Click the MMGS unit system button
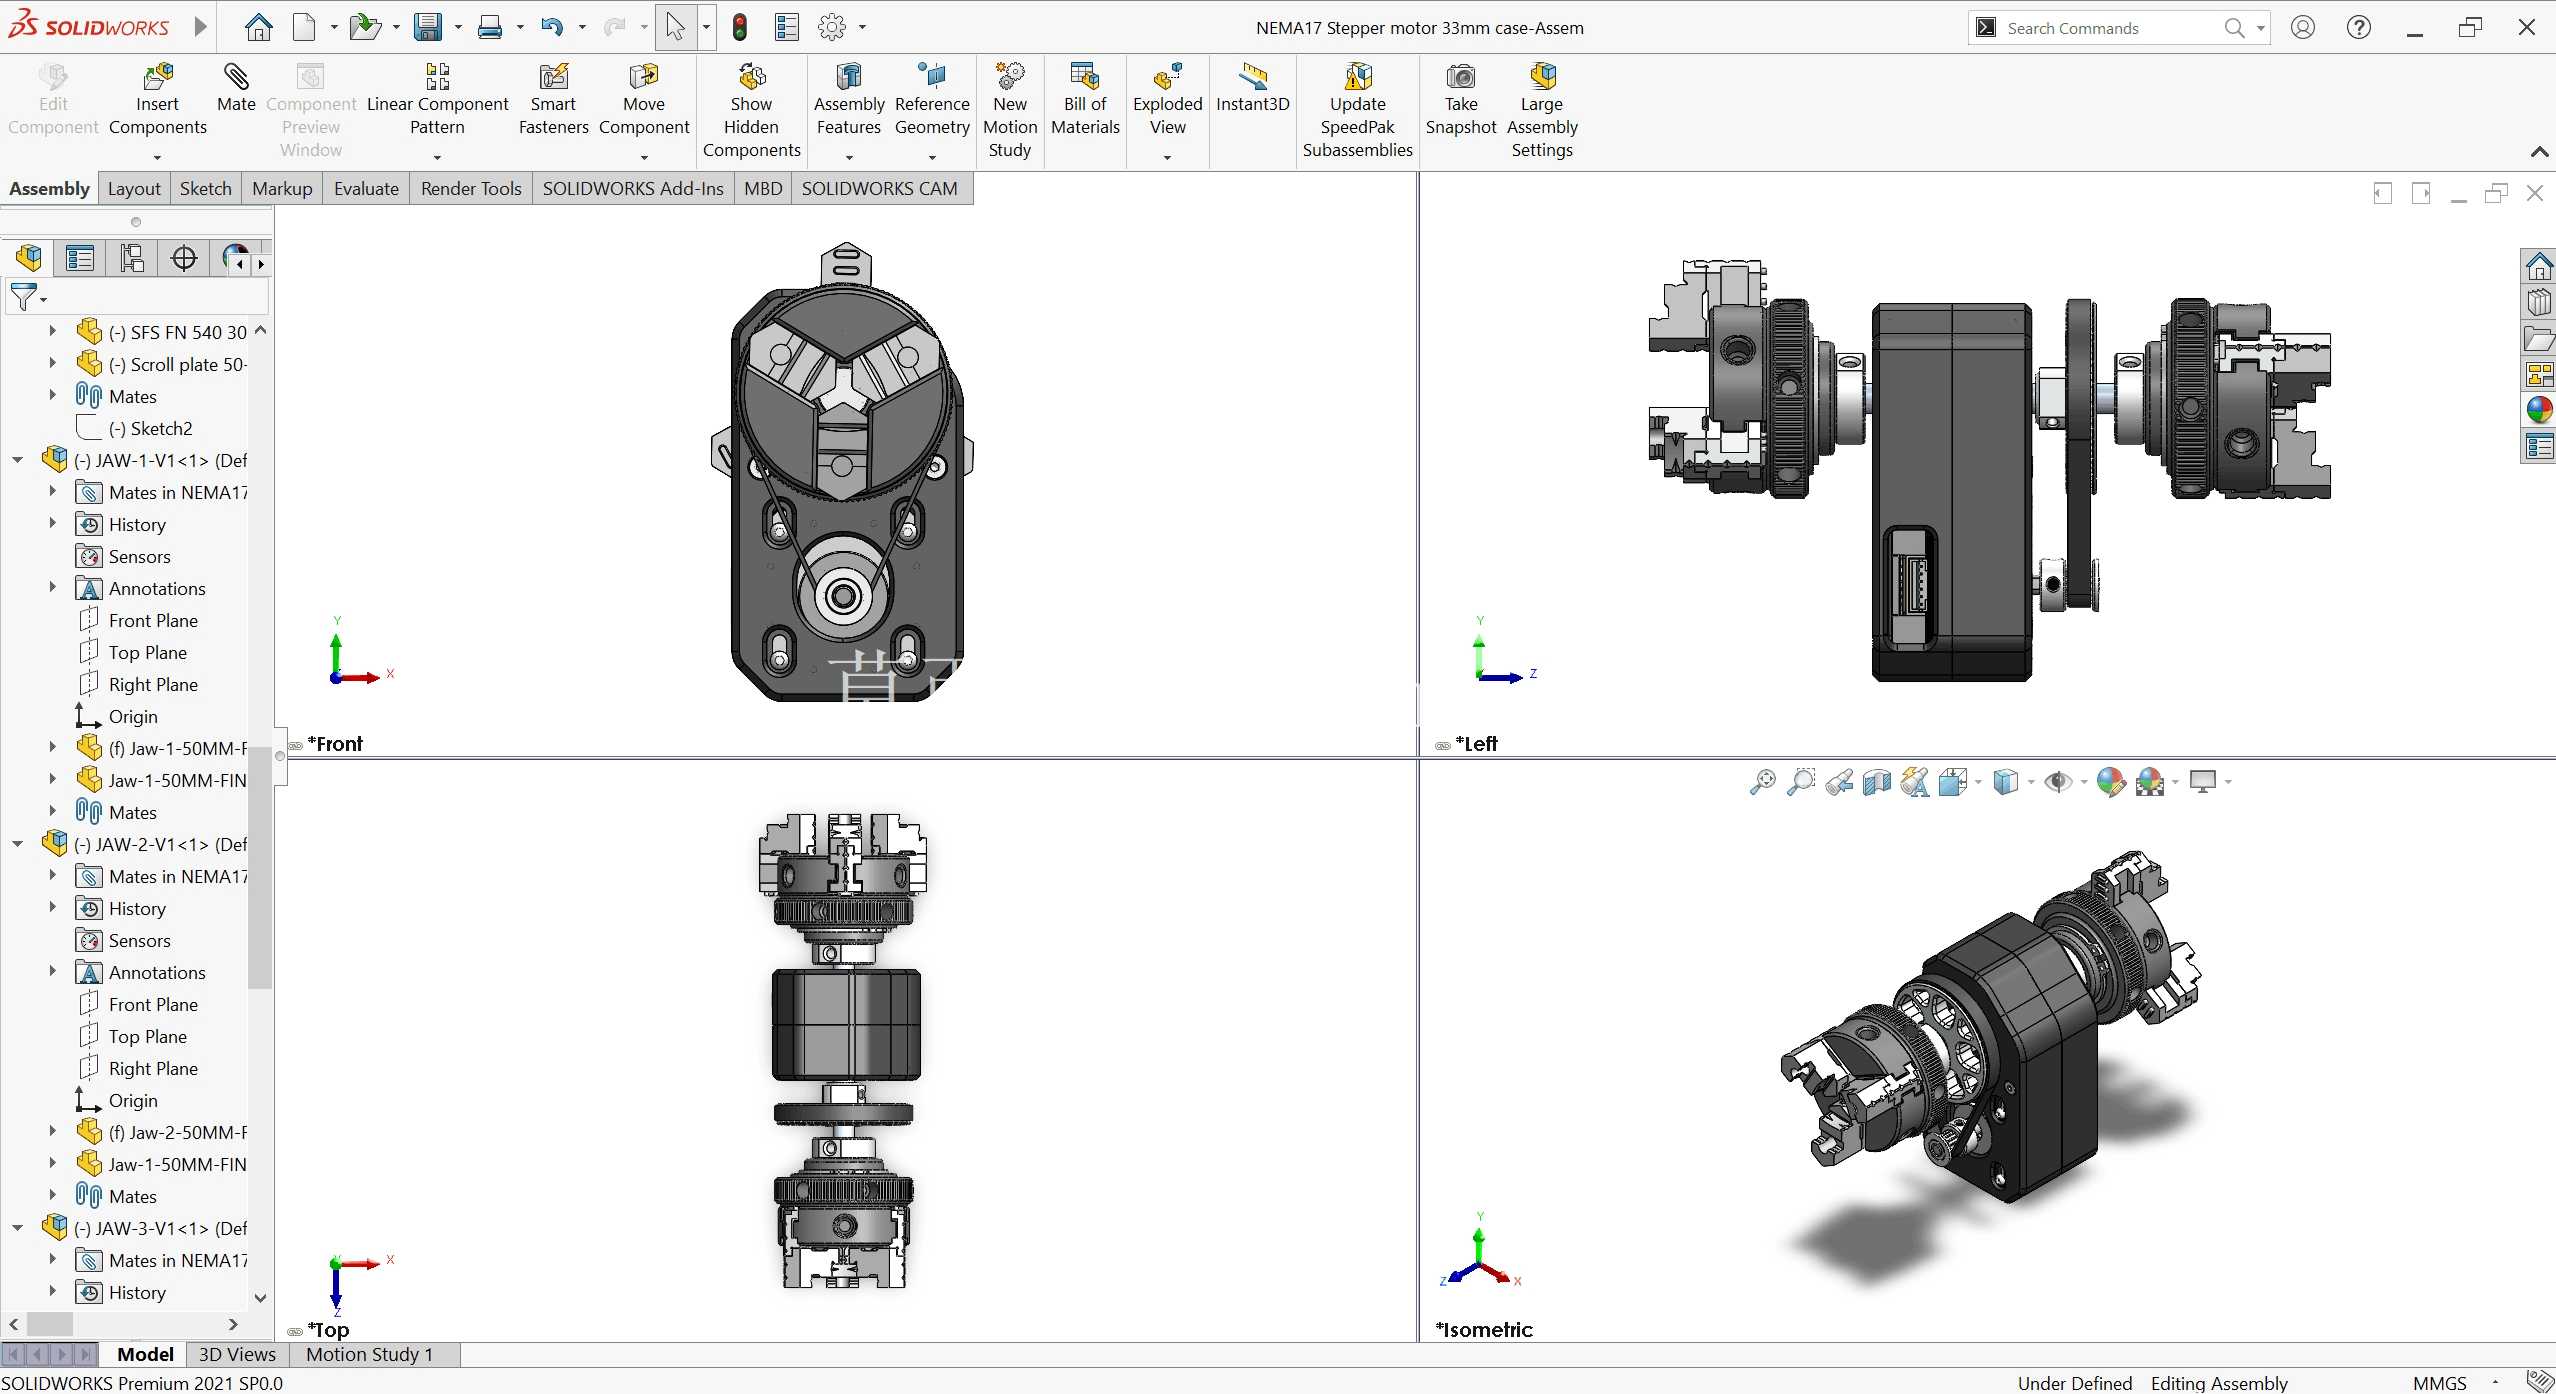Image resolution: width=2556 pixels, height=1394 pixels. click(x=2439, y=1382)
